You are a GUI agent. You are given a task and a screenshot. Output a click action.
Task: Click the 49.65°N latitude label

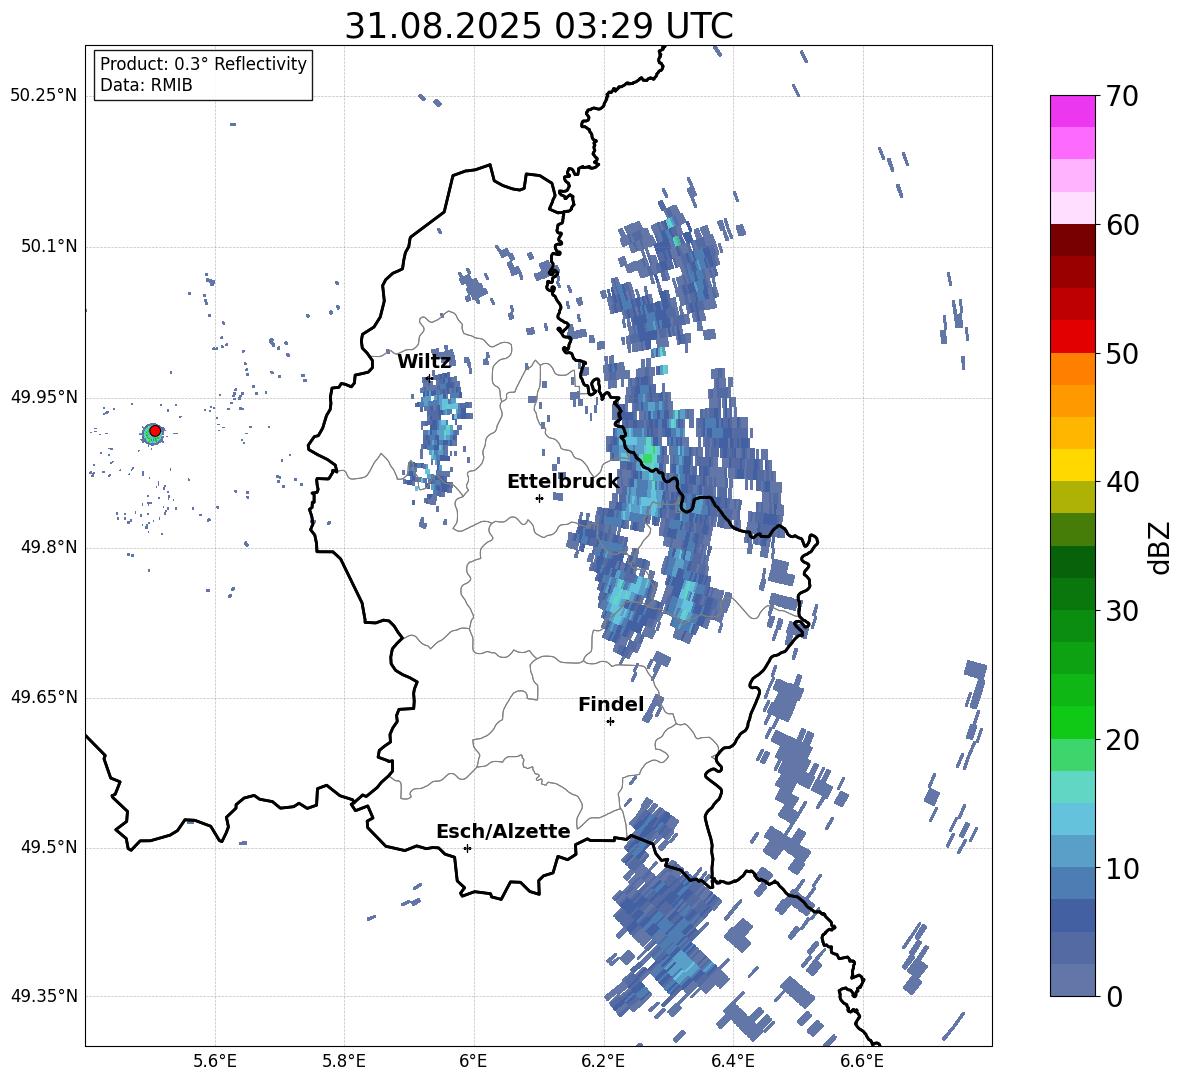[44, 697]
